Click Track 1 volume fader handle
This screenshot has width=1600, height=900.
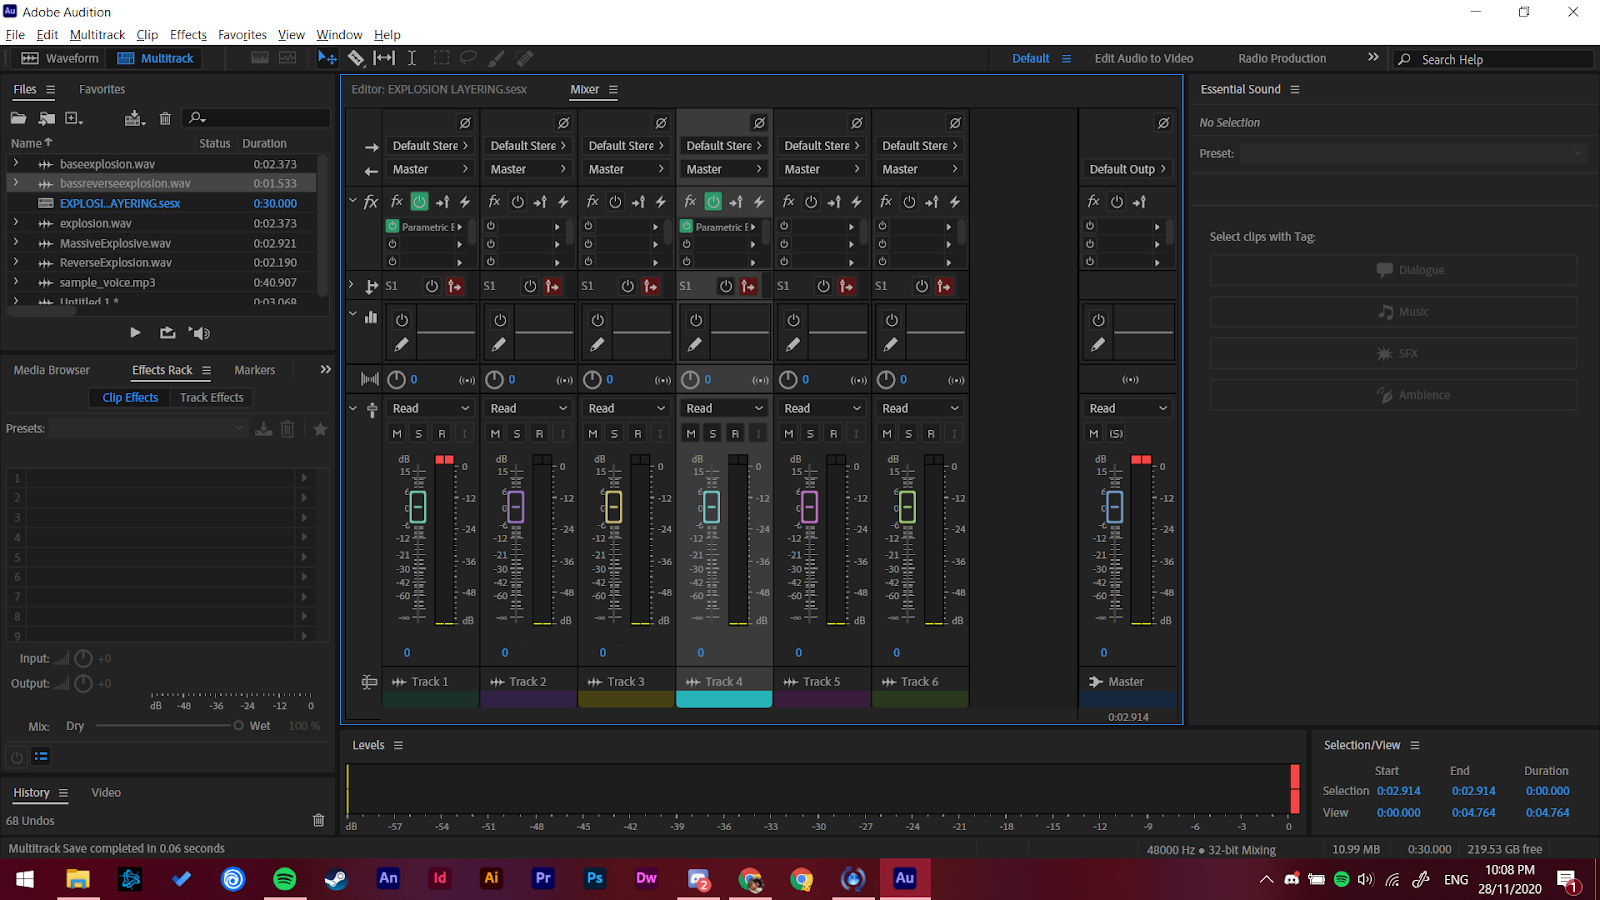point(418,507)
